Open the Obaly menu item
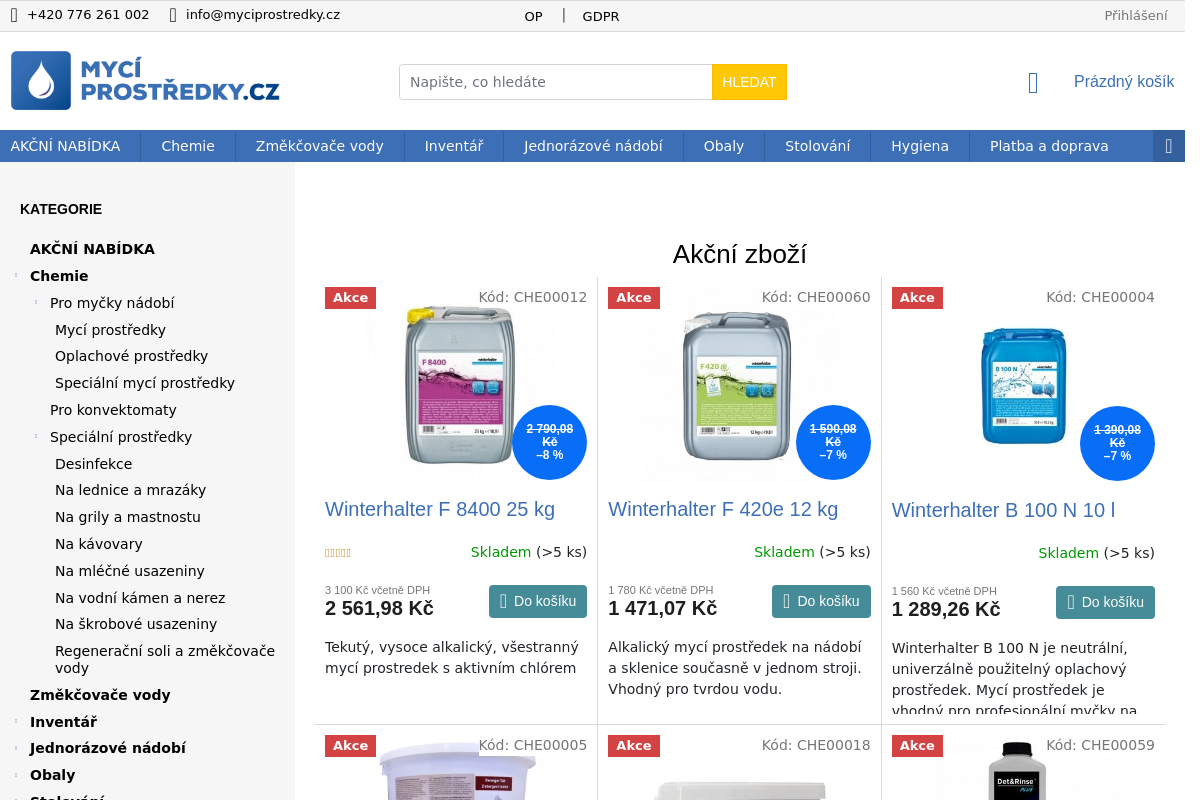The image size is (1200, 800). point(724,146)
